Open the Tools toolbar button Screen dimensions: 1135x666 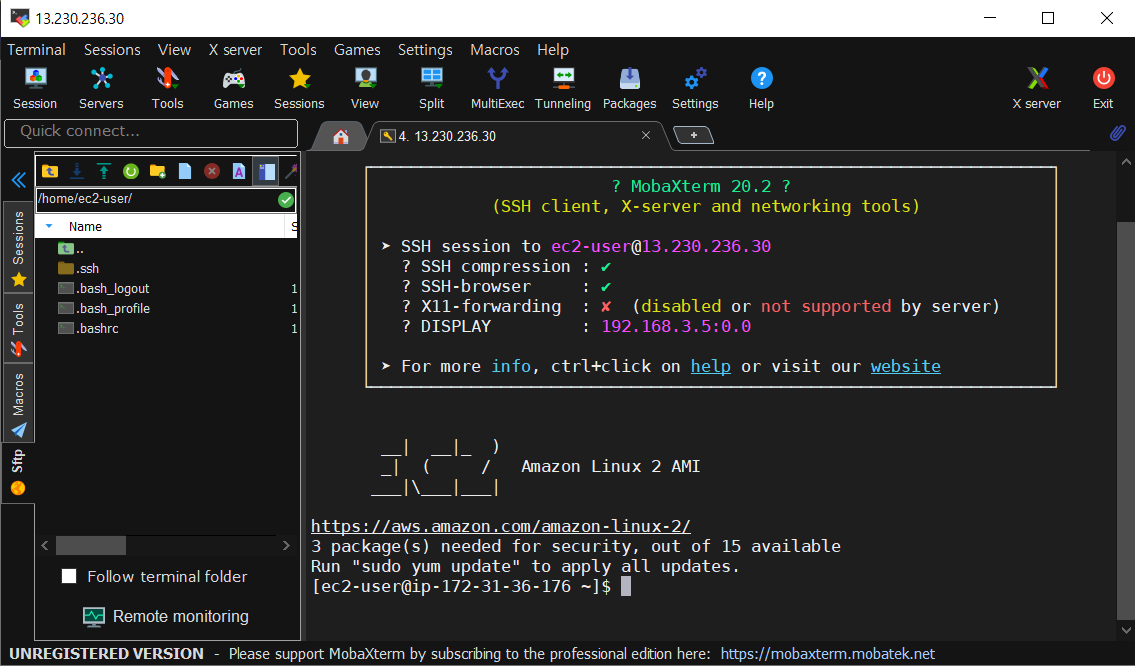pos(167,88)
